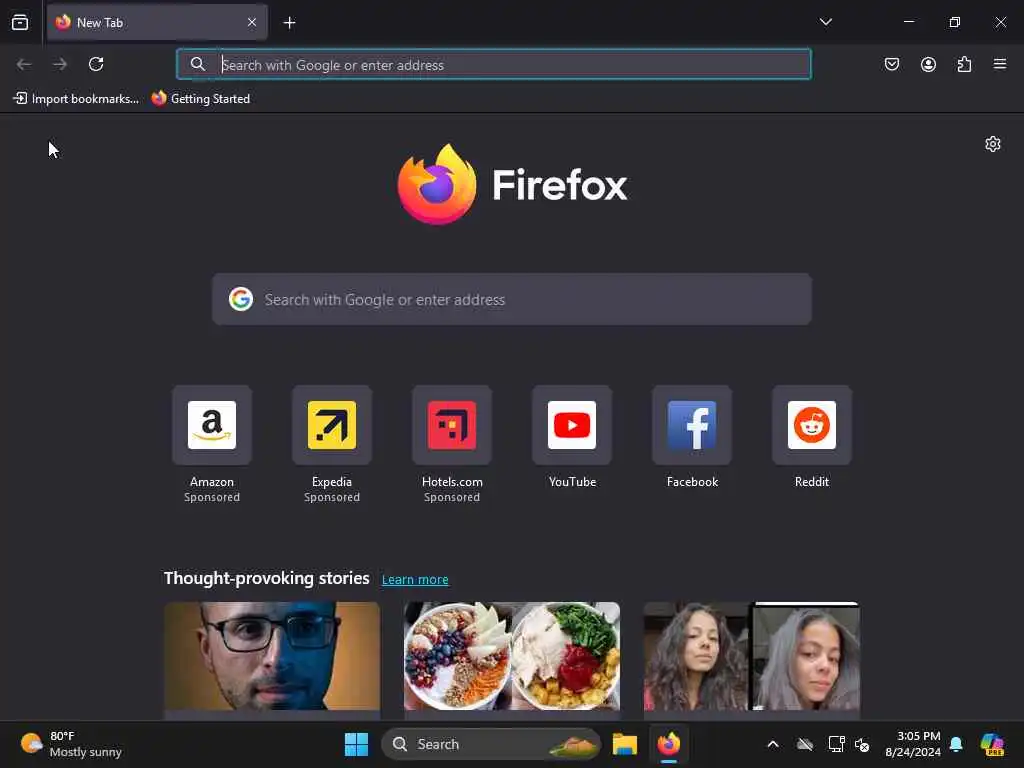Open network status tray icon
Image resolution: width=1024 pixels, height=768 pixels.
[836, 744]
